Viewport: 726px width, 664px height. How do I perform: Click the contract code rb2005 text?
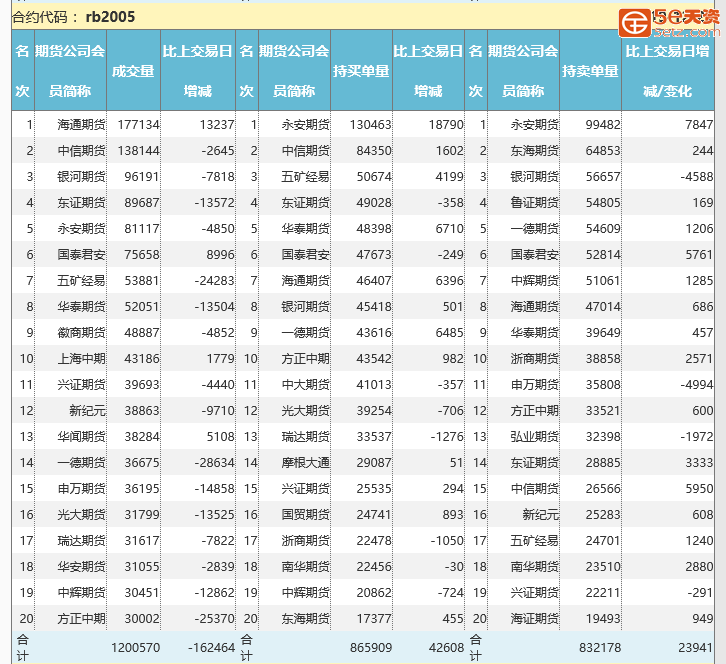point(110,17)
